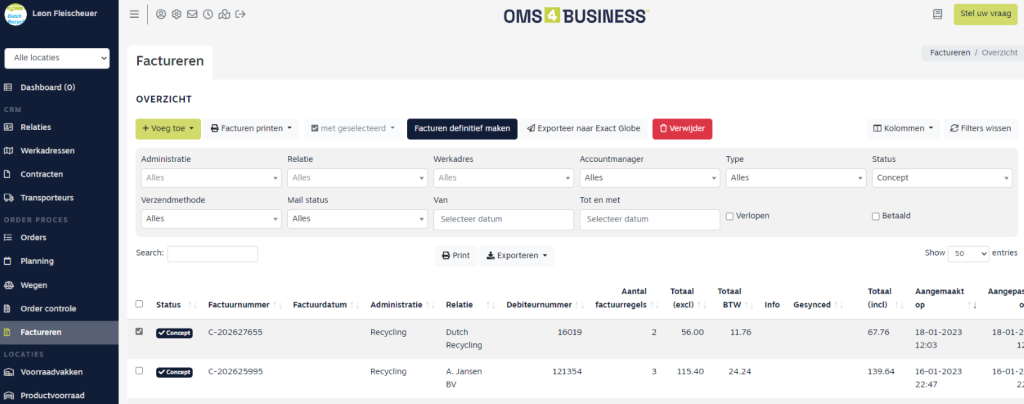Viewport: 1024px width, 404px height.
Task: Click the puzzle pieces icon in top bar
Action: (x=223, y=14)
